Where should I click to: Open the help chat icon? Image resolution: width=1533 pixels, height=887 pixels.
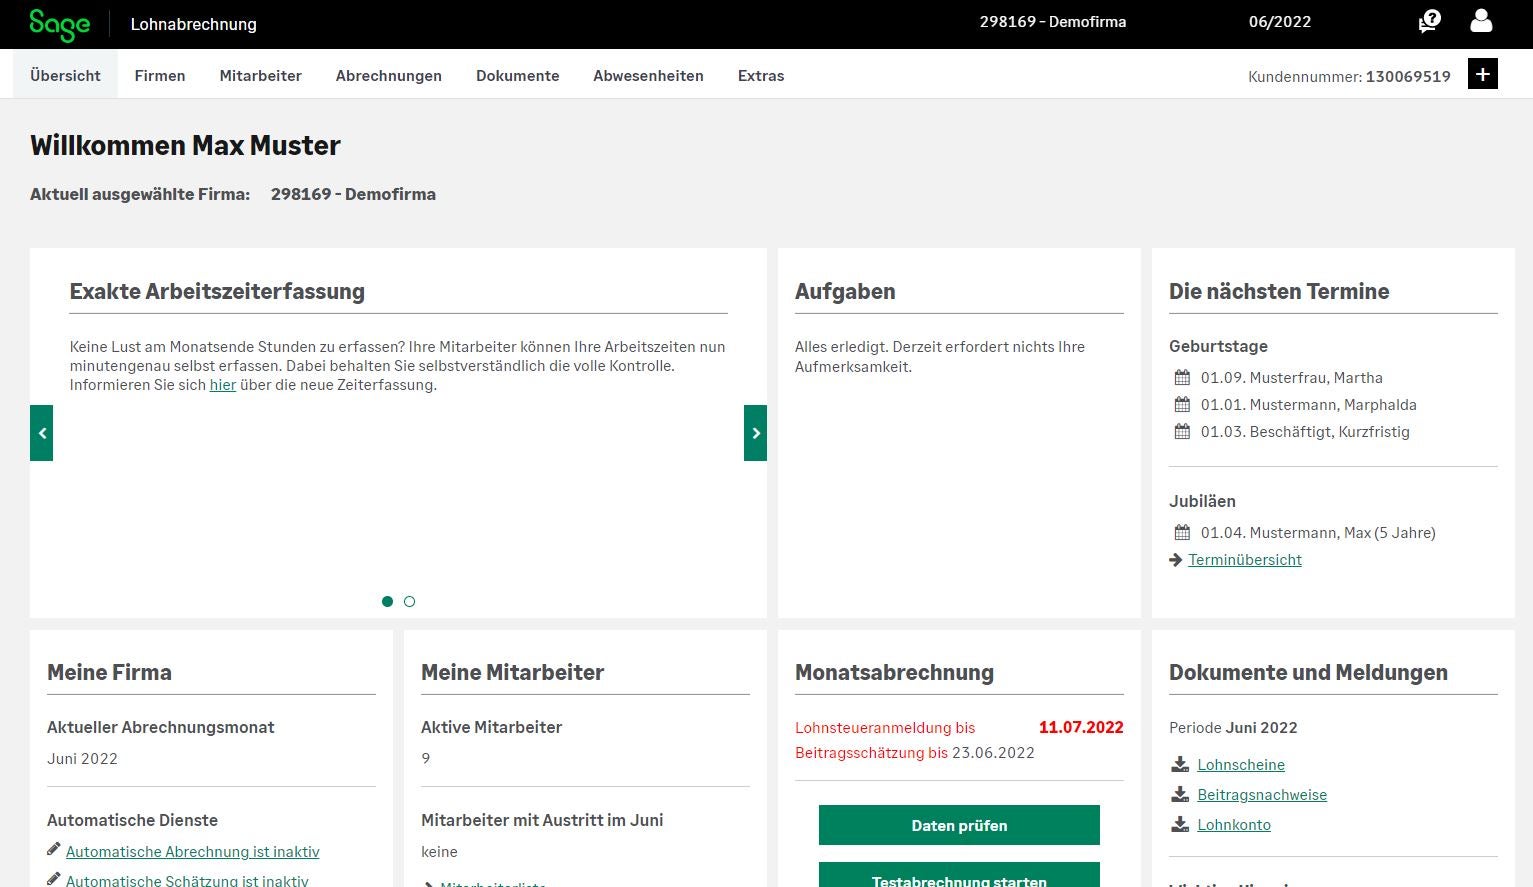tap(1430, 22)
